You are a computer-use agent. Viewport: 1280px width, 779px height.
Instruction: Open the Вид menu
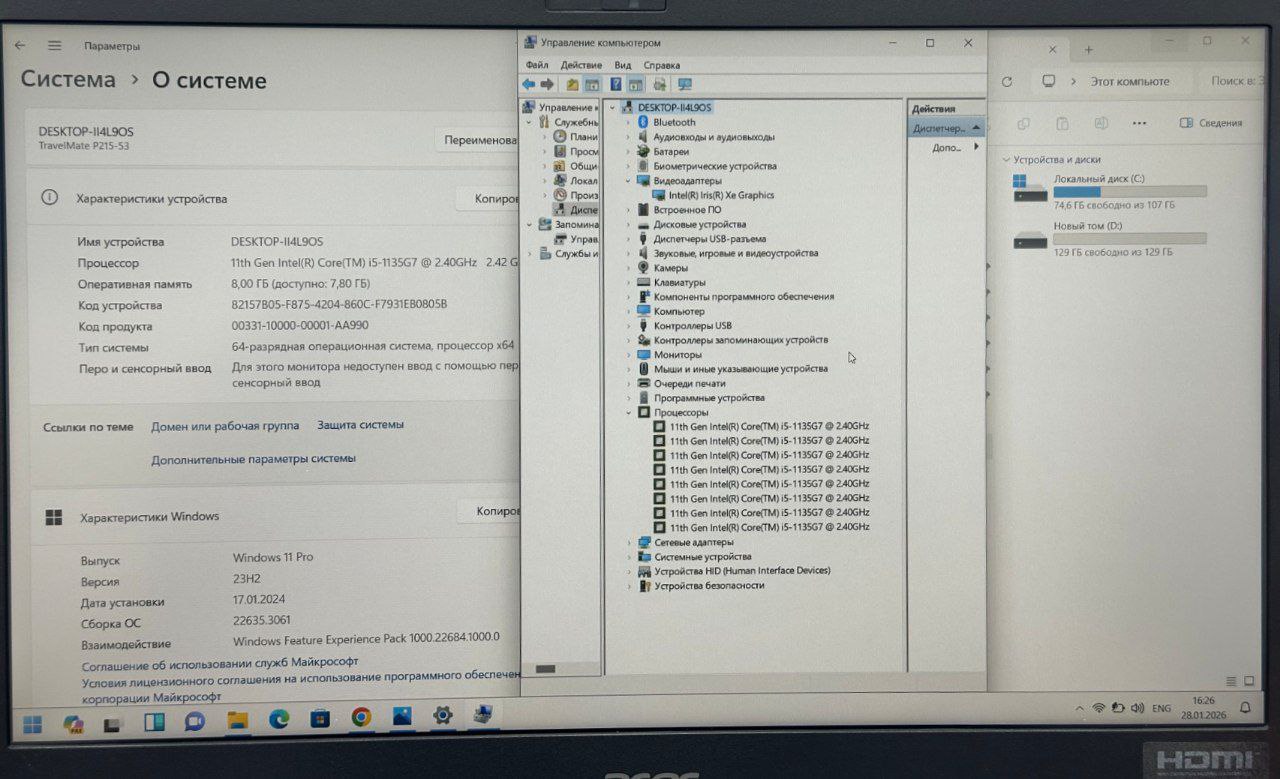[x=623, y=65]
